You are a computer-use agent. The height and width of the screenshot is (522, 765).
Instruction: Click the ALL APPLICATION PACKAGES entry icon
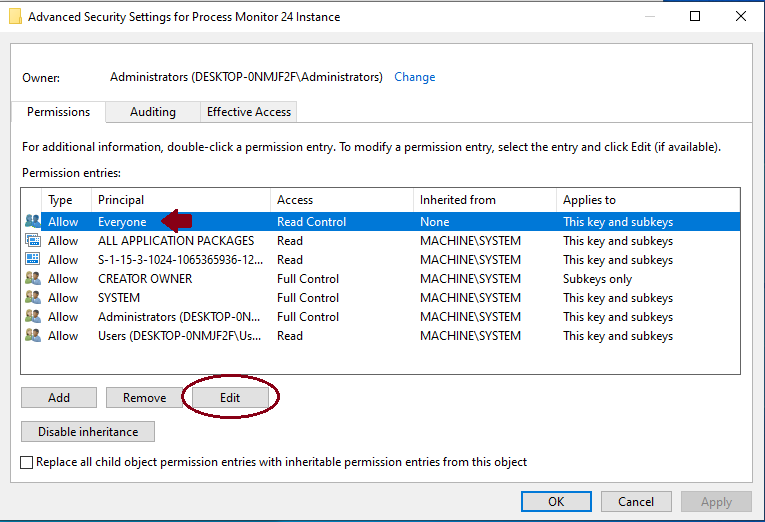tap(32, 241)
